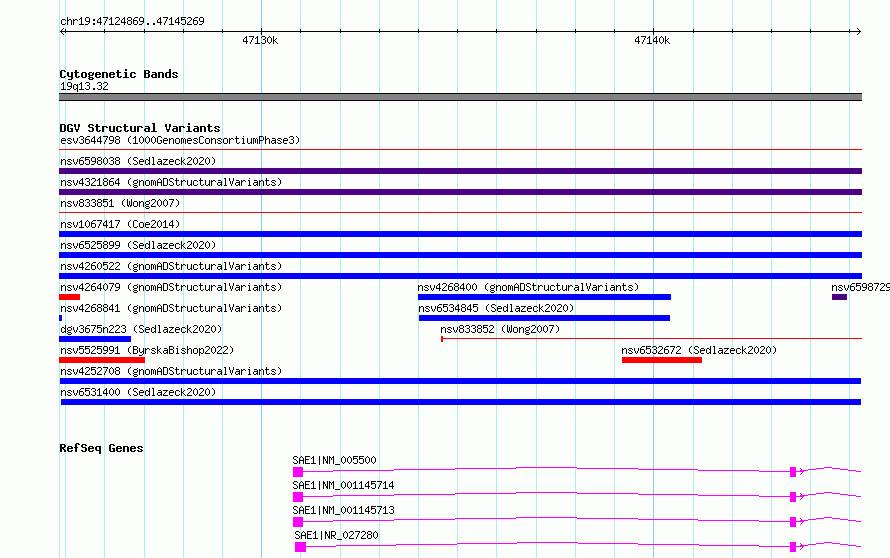Click the Cytogenetic Bands track title
This screenshot has width=890, height=558.
(119, 74)
